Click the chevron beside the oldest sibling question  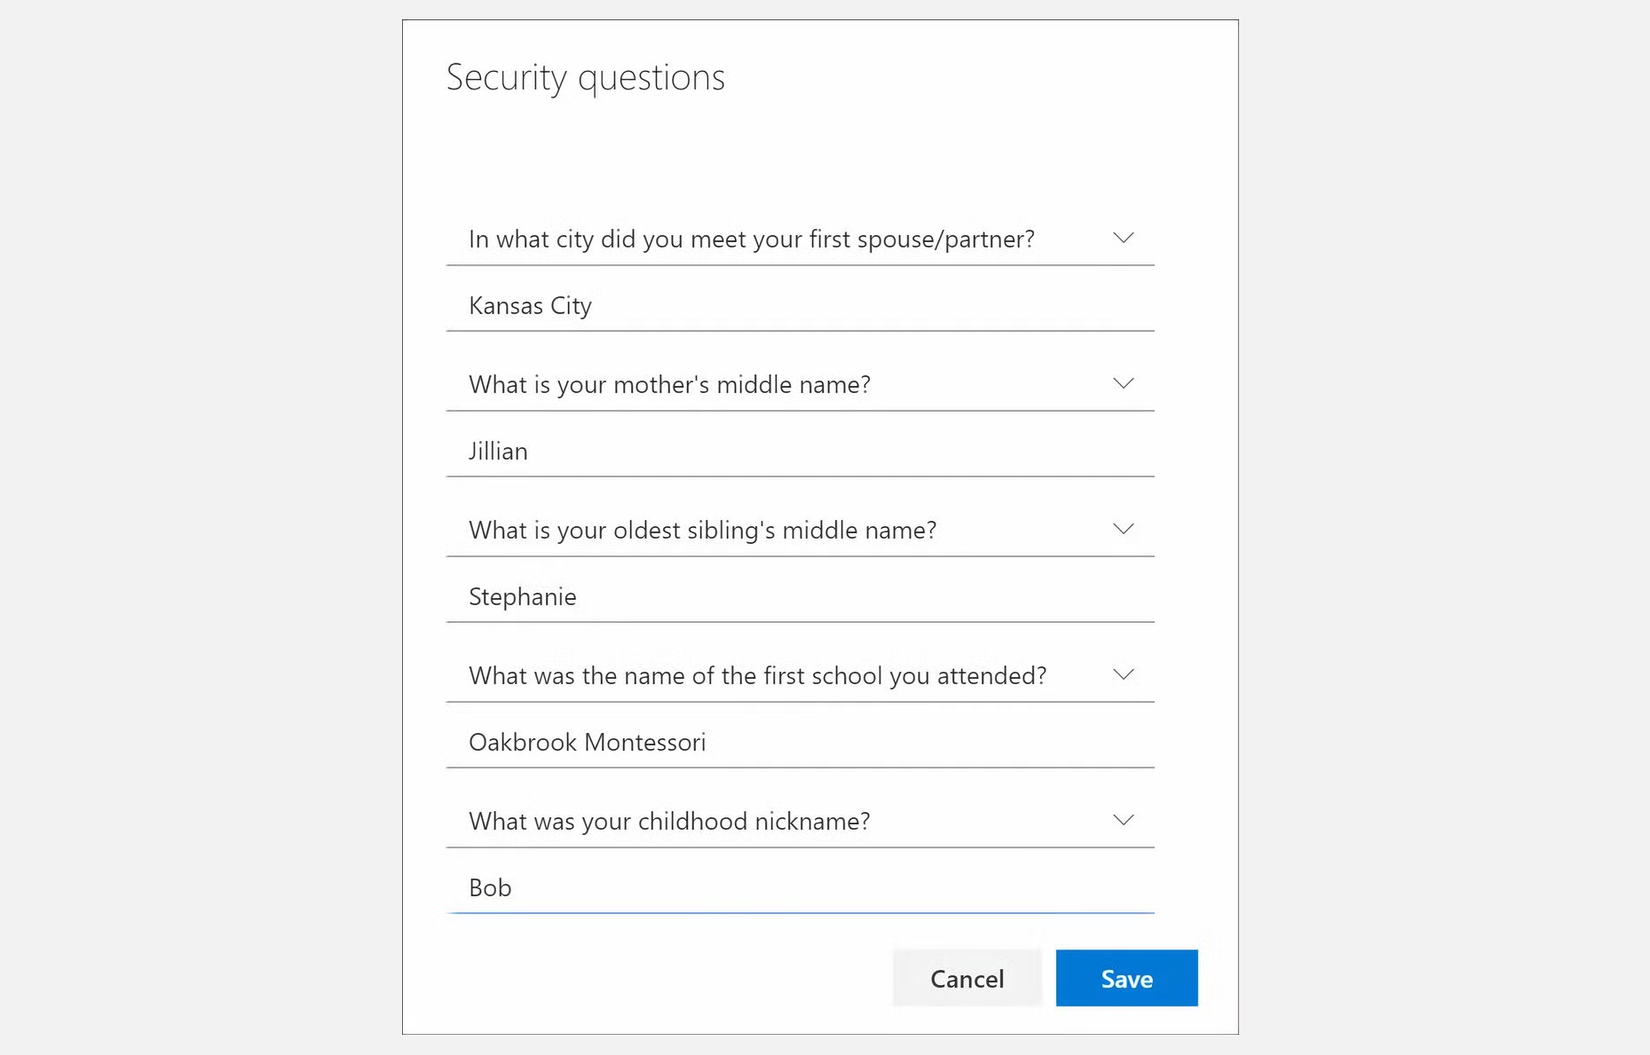coord(1123,529)
